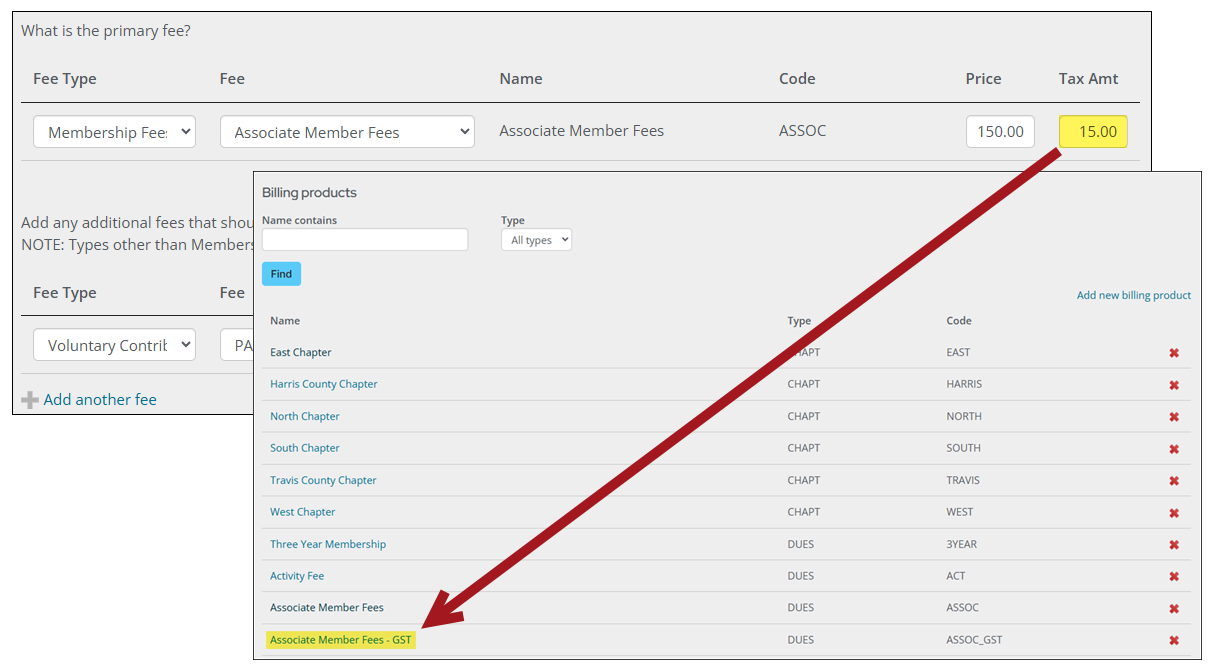
Task: Remove the North Chapter row
Action: (x=1174, y=417)
